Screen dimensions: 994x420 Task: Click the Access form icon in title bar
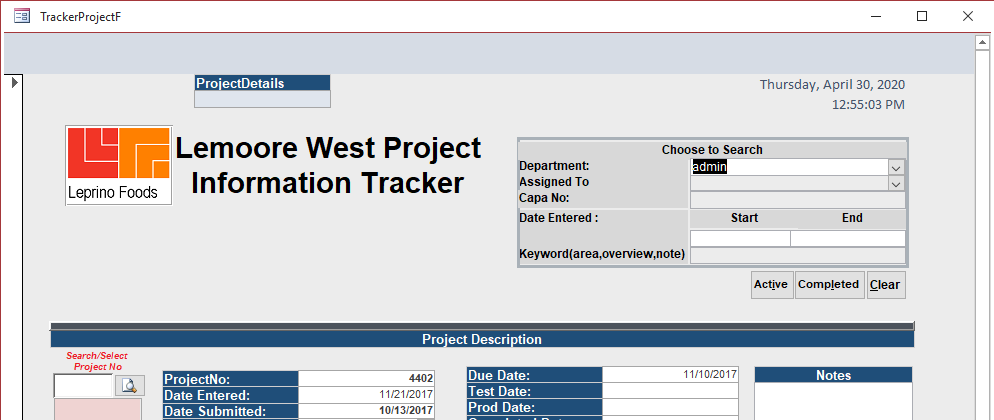point(22,16)
